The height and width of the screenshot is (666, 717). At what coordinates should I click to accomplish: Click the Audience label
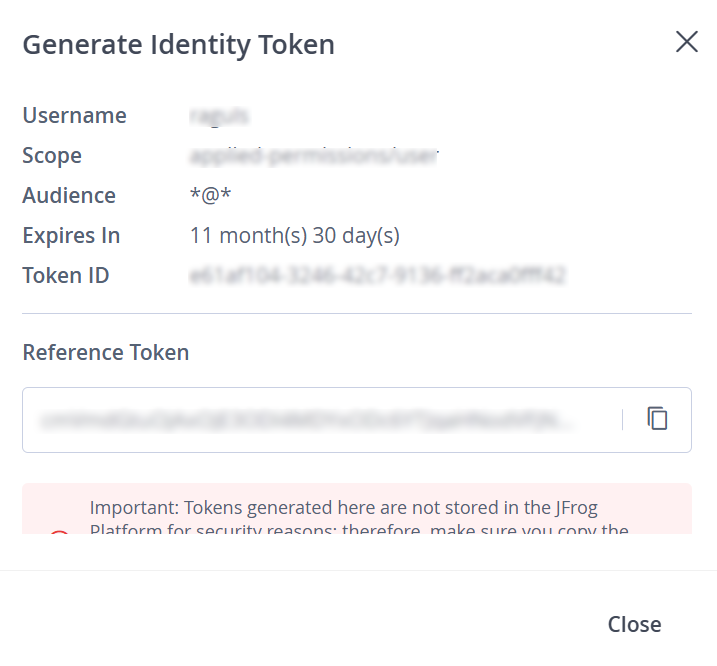(69, 196)
